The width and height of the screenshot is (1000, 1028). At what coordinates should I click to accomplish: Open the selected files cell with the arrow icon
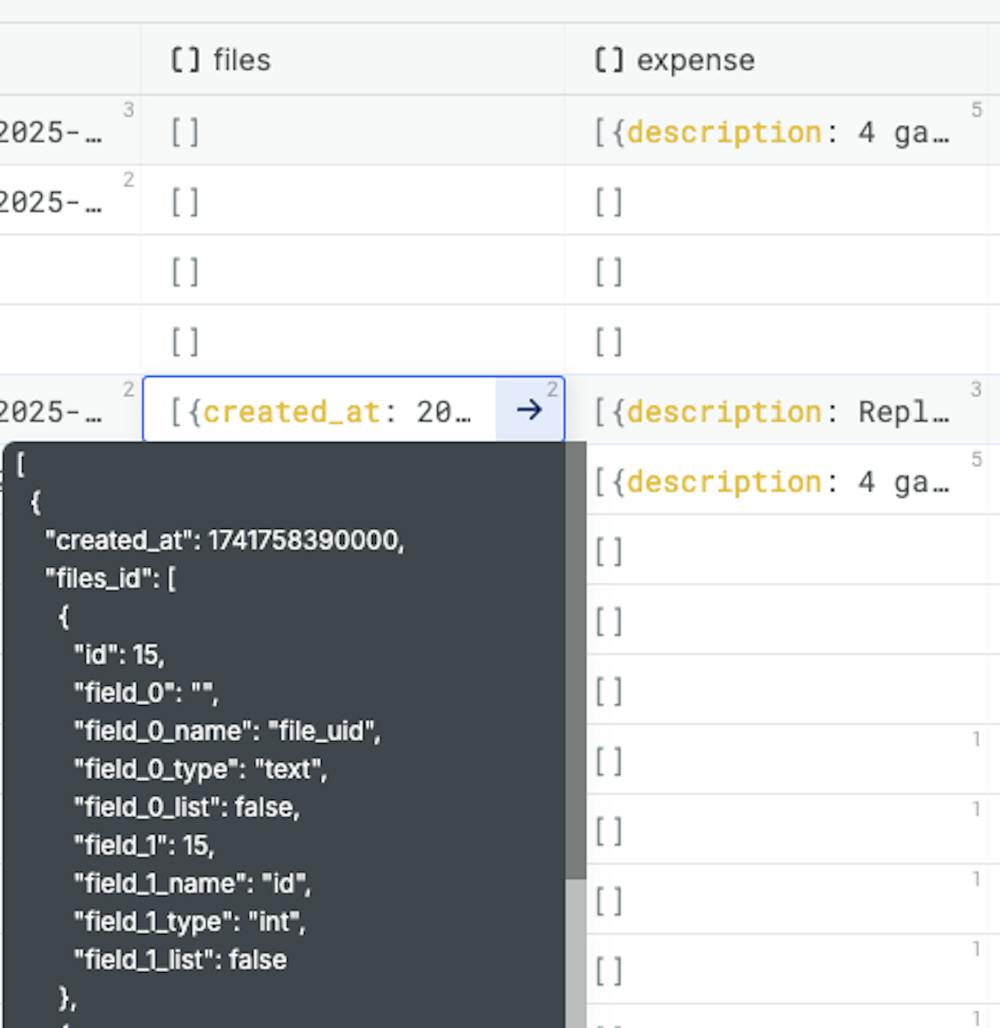click(531, 409)
